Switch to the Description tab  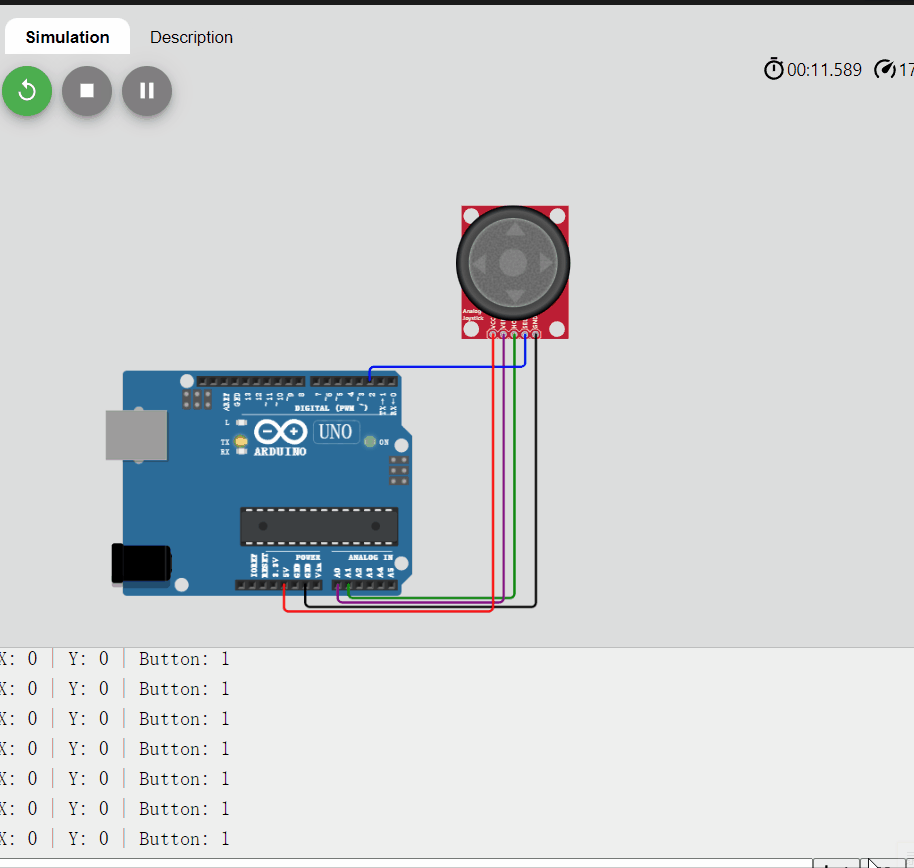(191, 37)
